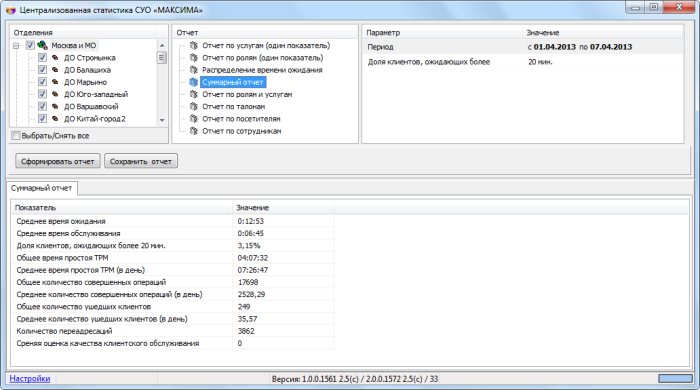Click the ДО Стромынка branch icon
The width and height of the screenshot is (700, 390).
[55, 58]
